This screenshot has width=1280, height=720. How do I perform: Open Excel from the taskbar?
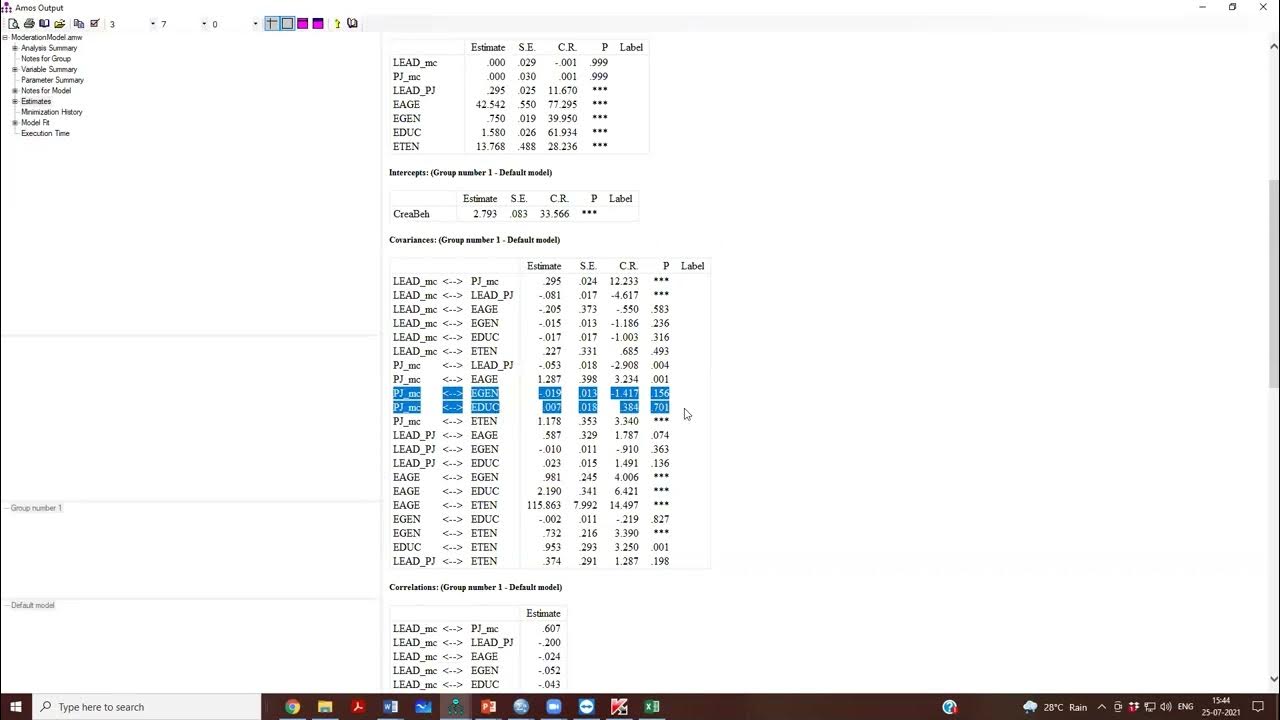coord(652,707)
